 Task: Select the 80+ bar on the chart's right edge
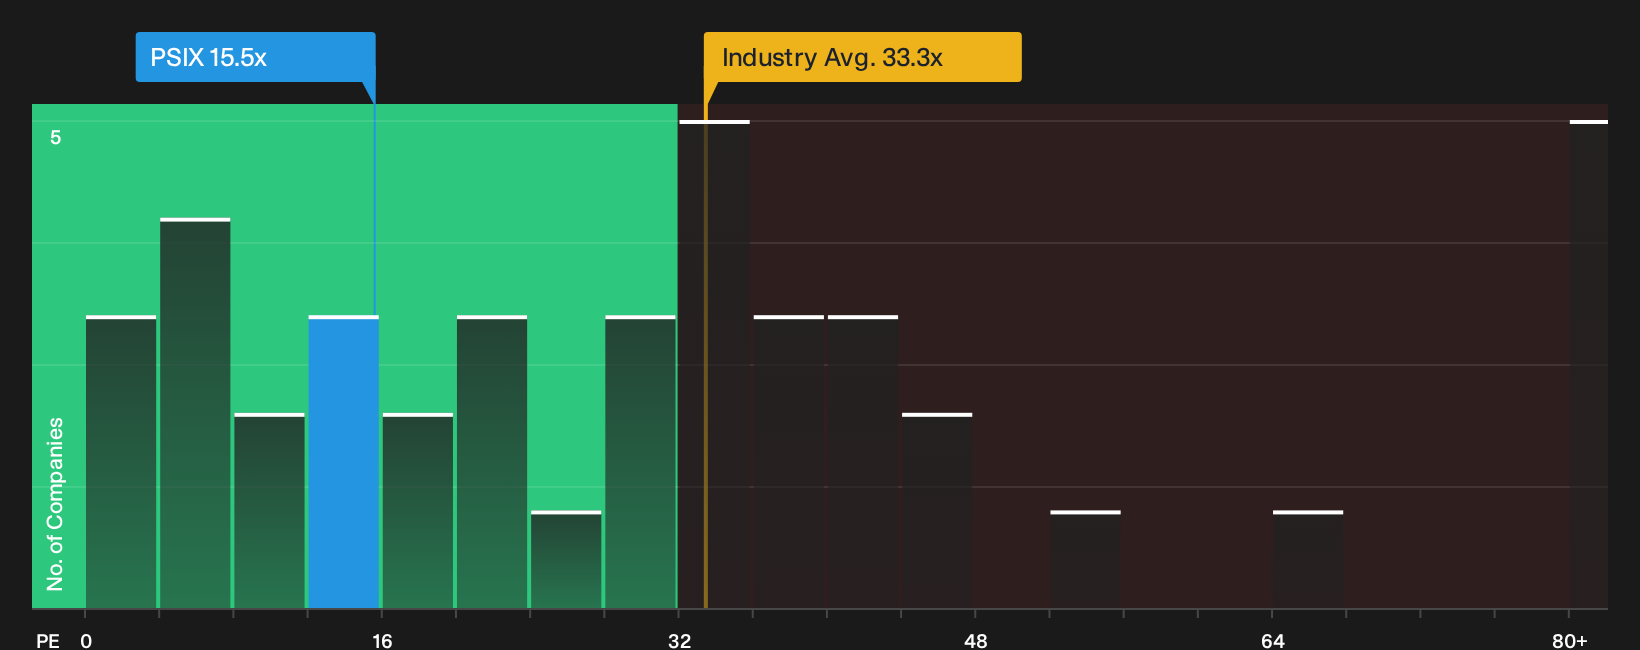click(x=1589, y=364)
